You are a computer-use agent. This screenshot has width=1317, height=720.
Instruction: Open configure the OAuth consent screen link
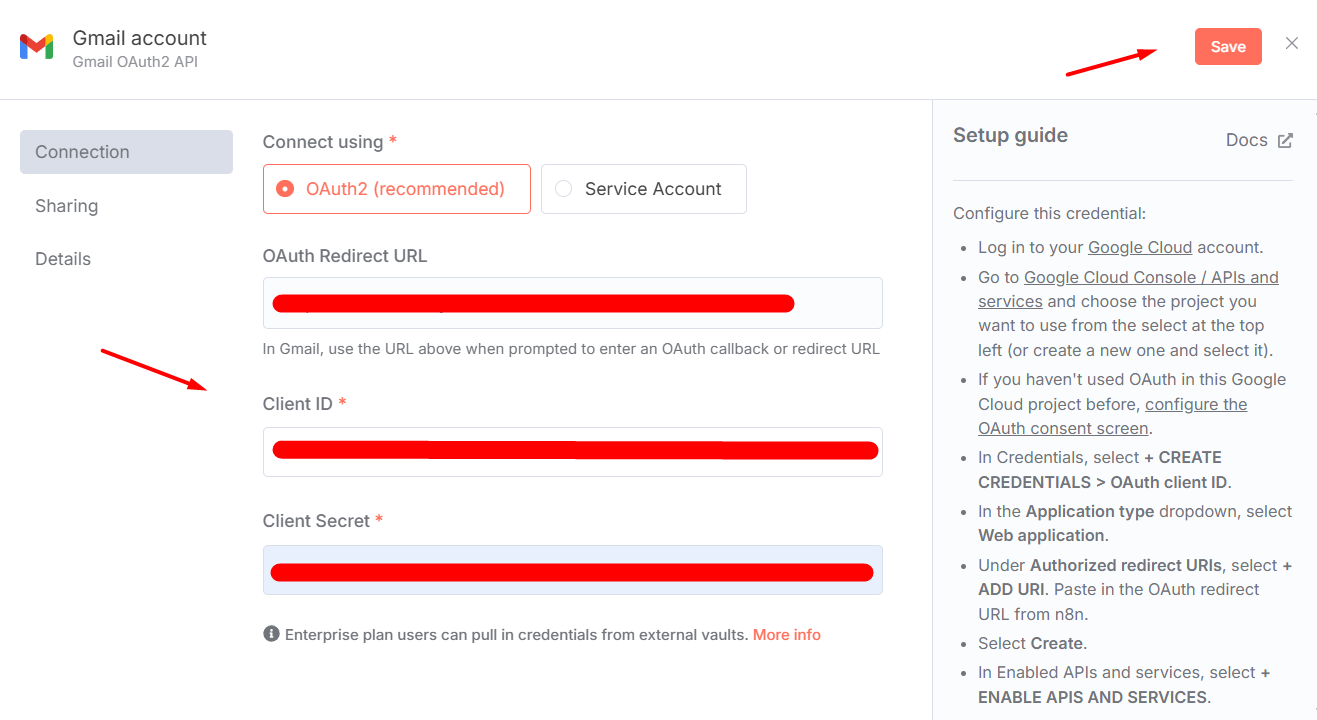[1113, 416]
